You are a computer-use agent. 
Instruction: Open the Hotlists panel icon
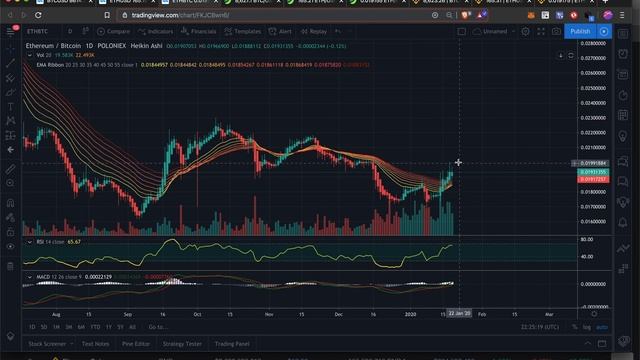pos(623,95)
